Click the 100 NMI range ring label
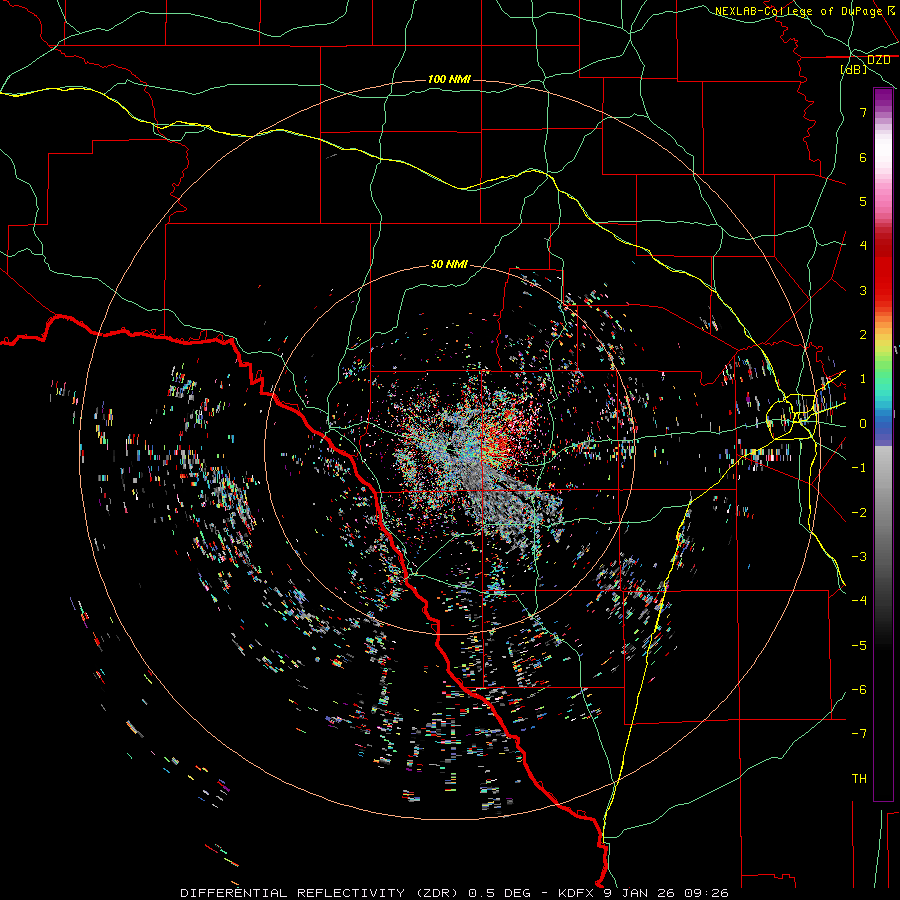 pyautogui.click(x=449, y=79)
